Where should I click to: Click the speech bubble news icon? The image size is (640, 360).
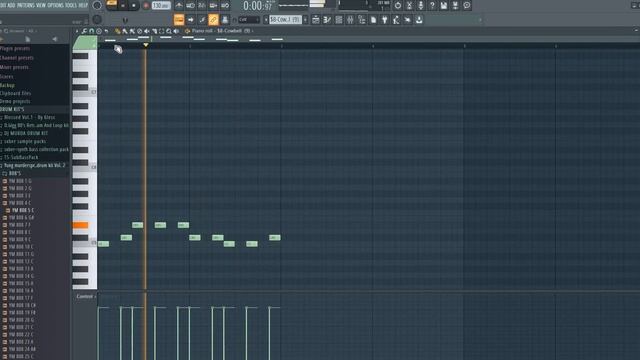pos(467,5)
